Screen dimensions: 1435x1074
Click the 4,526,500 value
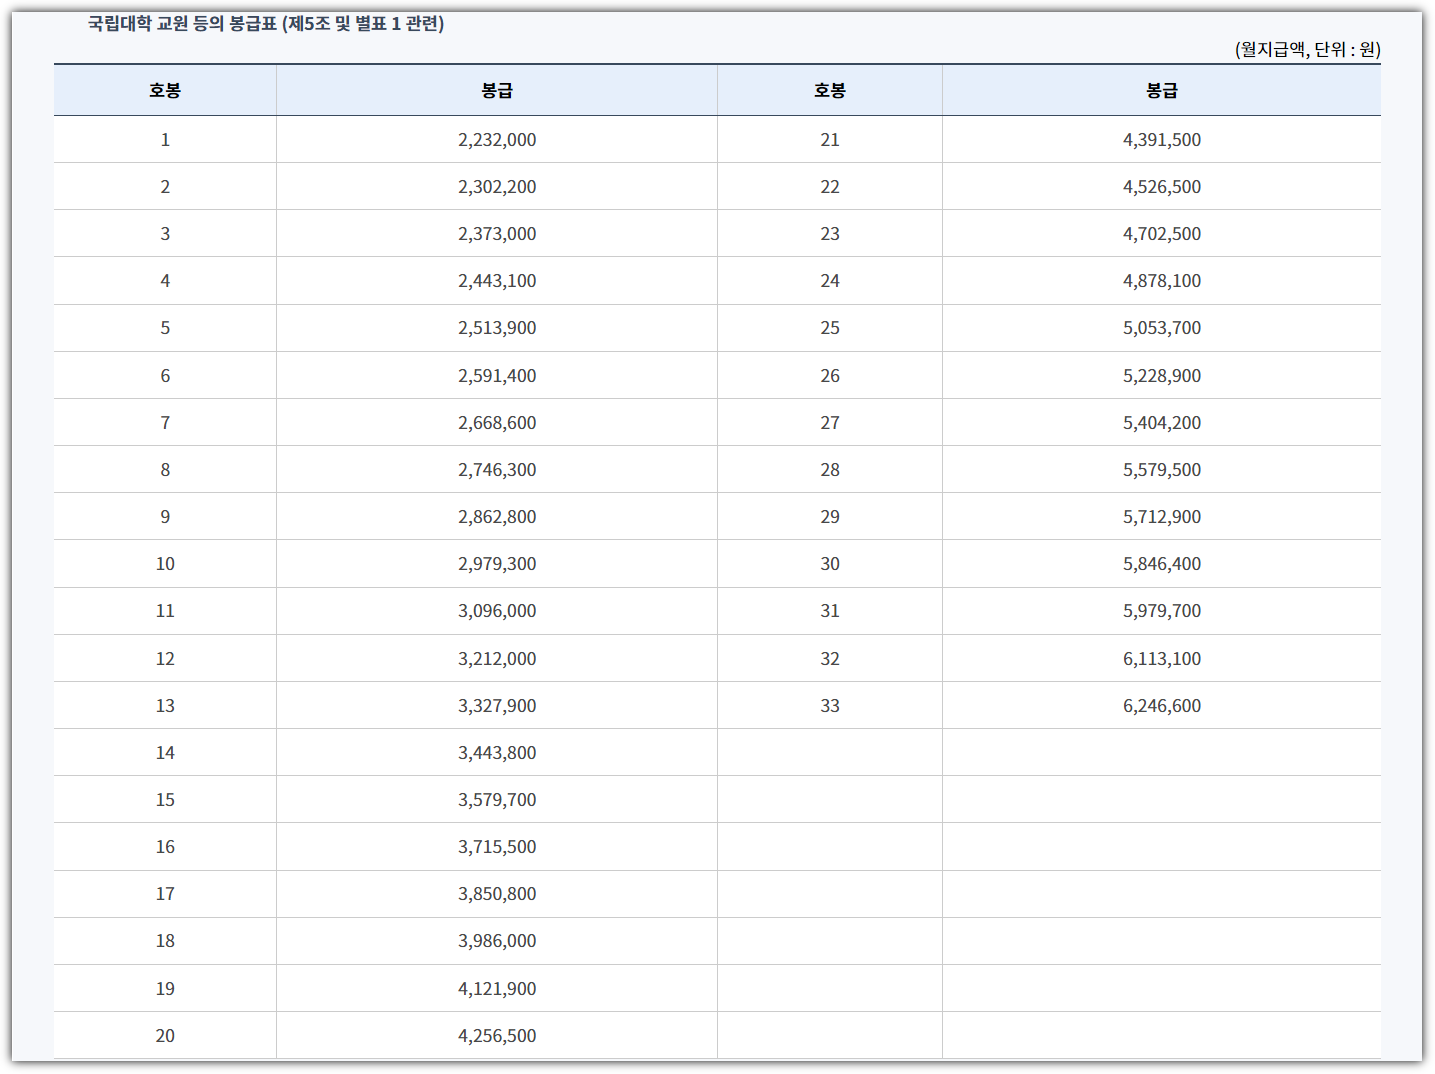tap(1162, 187)
